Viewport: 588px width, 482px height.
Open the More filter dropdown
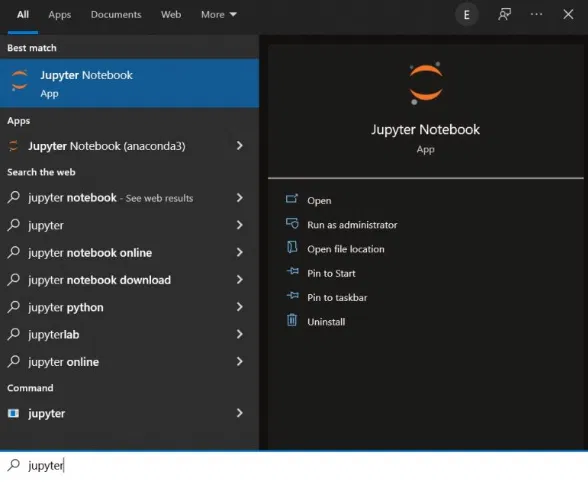(x=219, y=15)
